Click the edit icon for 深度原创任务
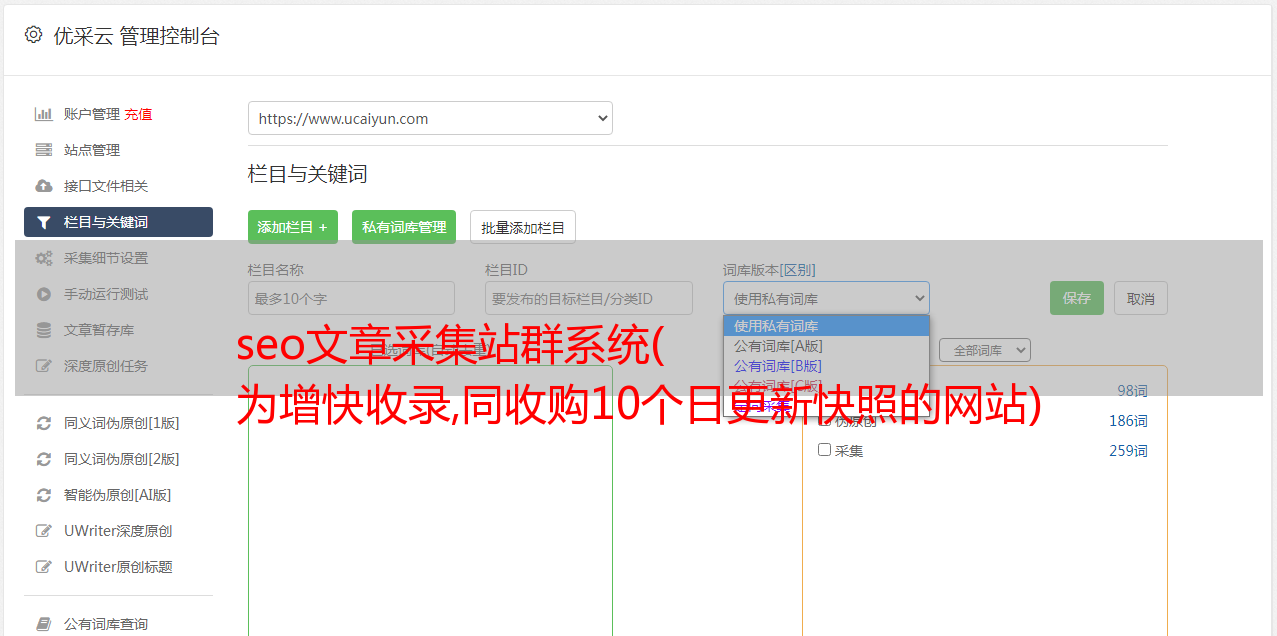Image resolution: width=1277 pixels, height=636 pixels. tap(44, 366)
